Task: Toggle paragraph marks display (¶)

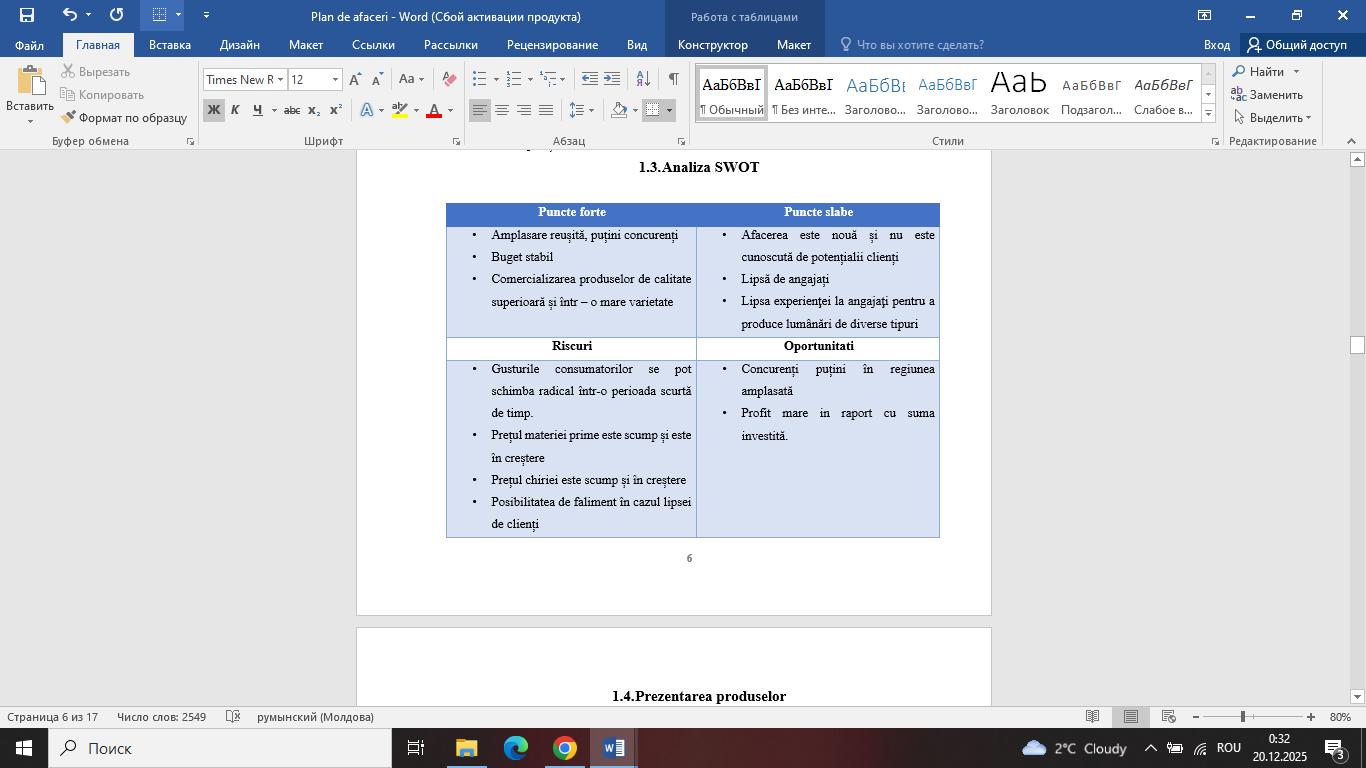Action: [x=673, y=79]
